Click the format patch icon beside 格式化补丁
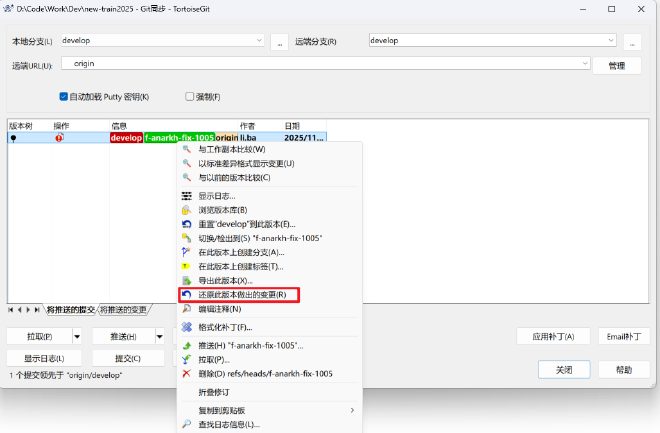This screenshot has width=660, height=433. (x=186, y=327)
